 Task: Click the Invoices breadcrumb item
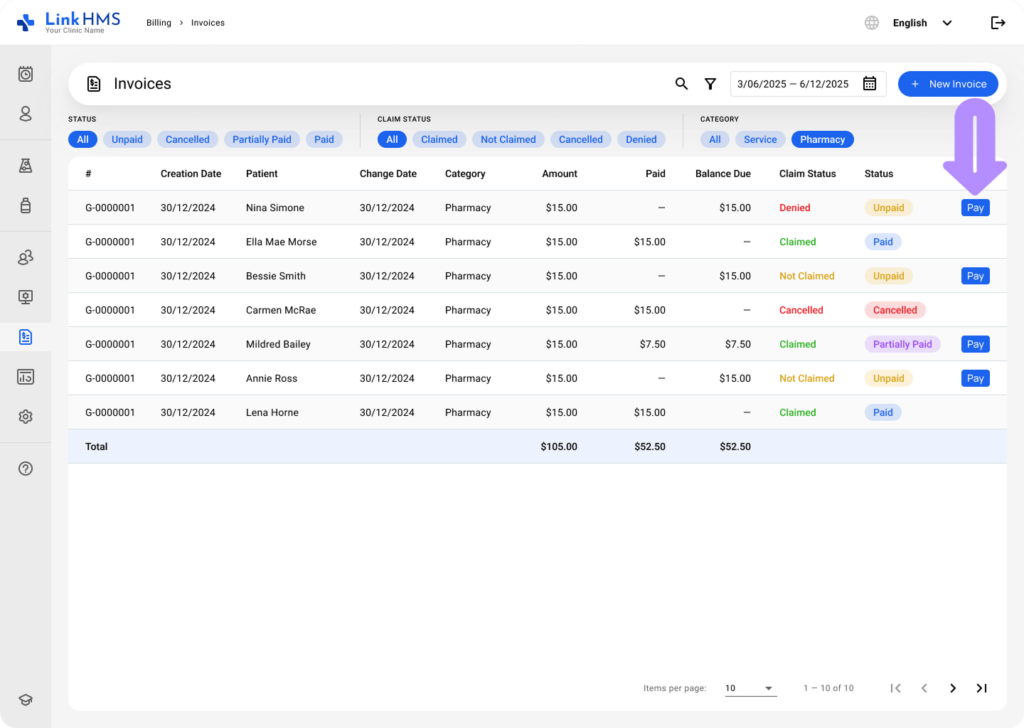(x=208, y=23)
